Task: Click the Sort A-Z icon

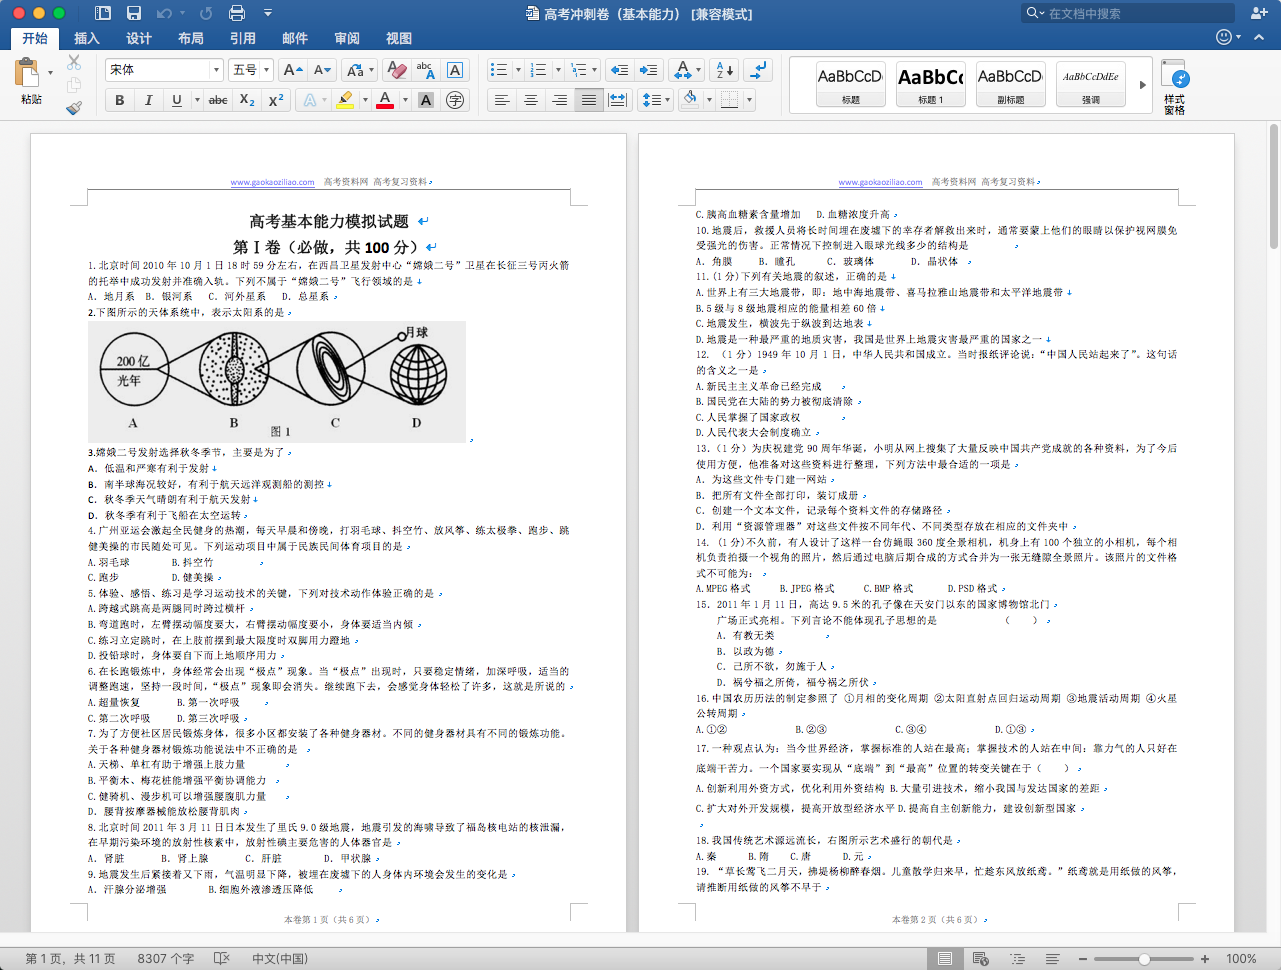Action: [x=725, y=70]
